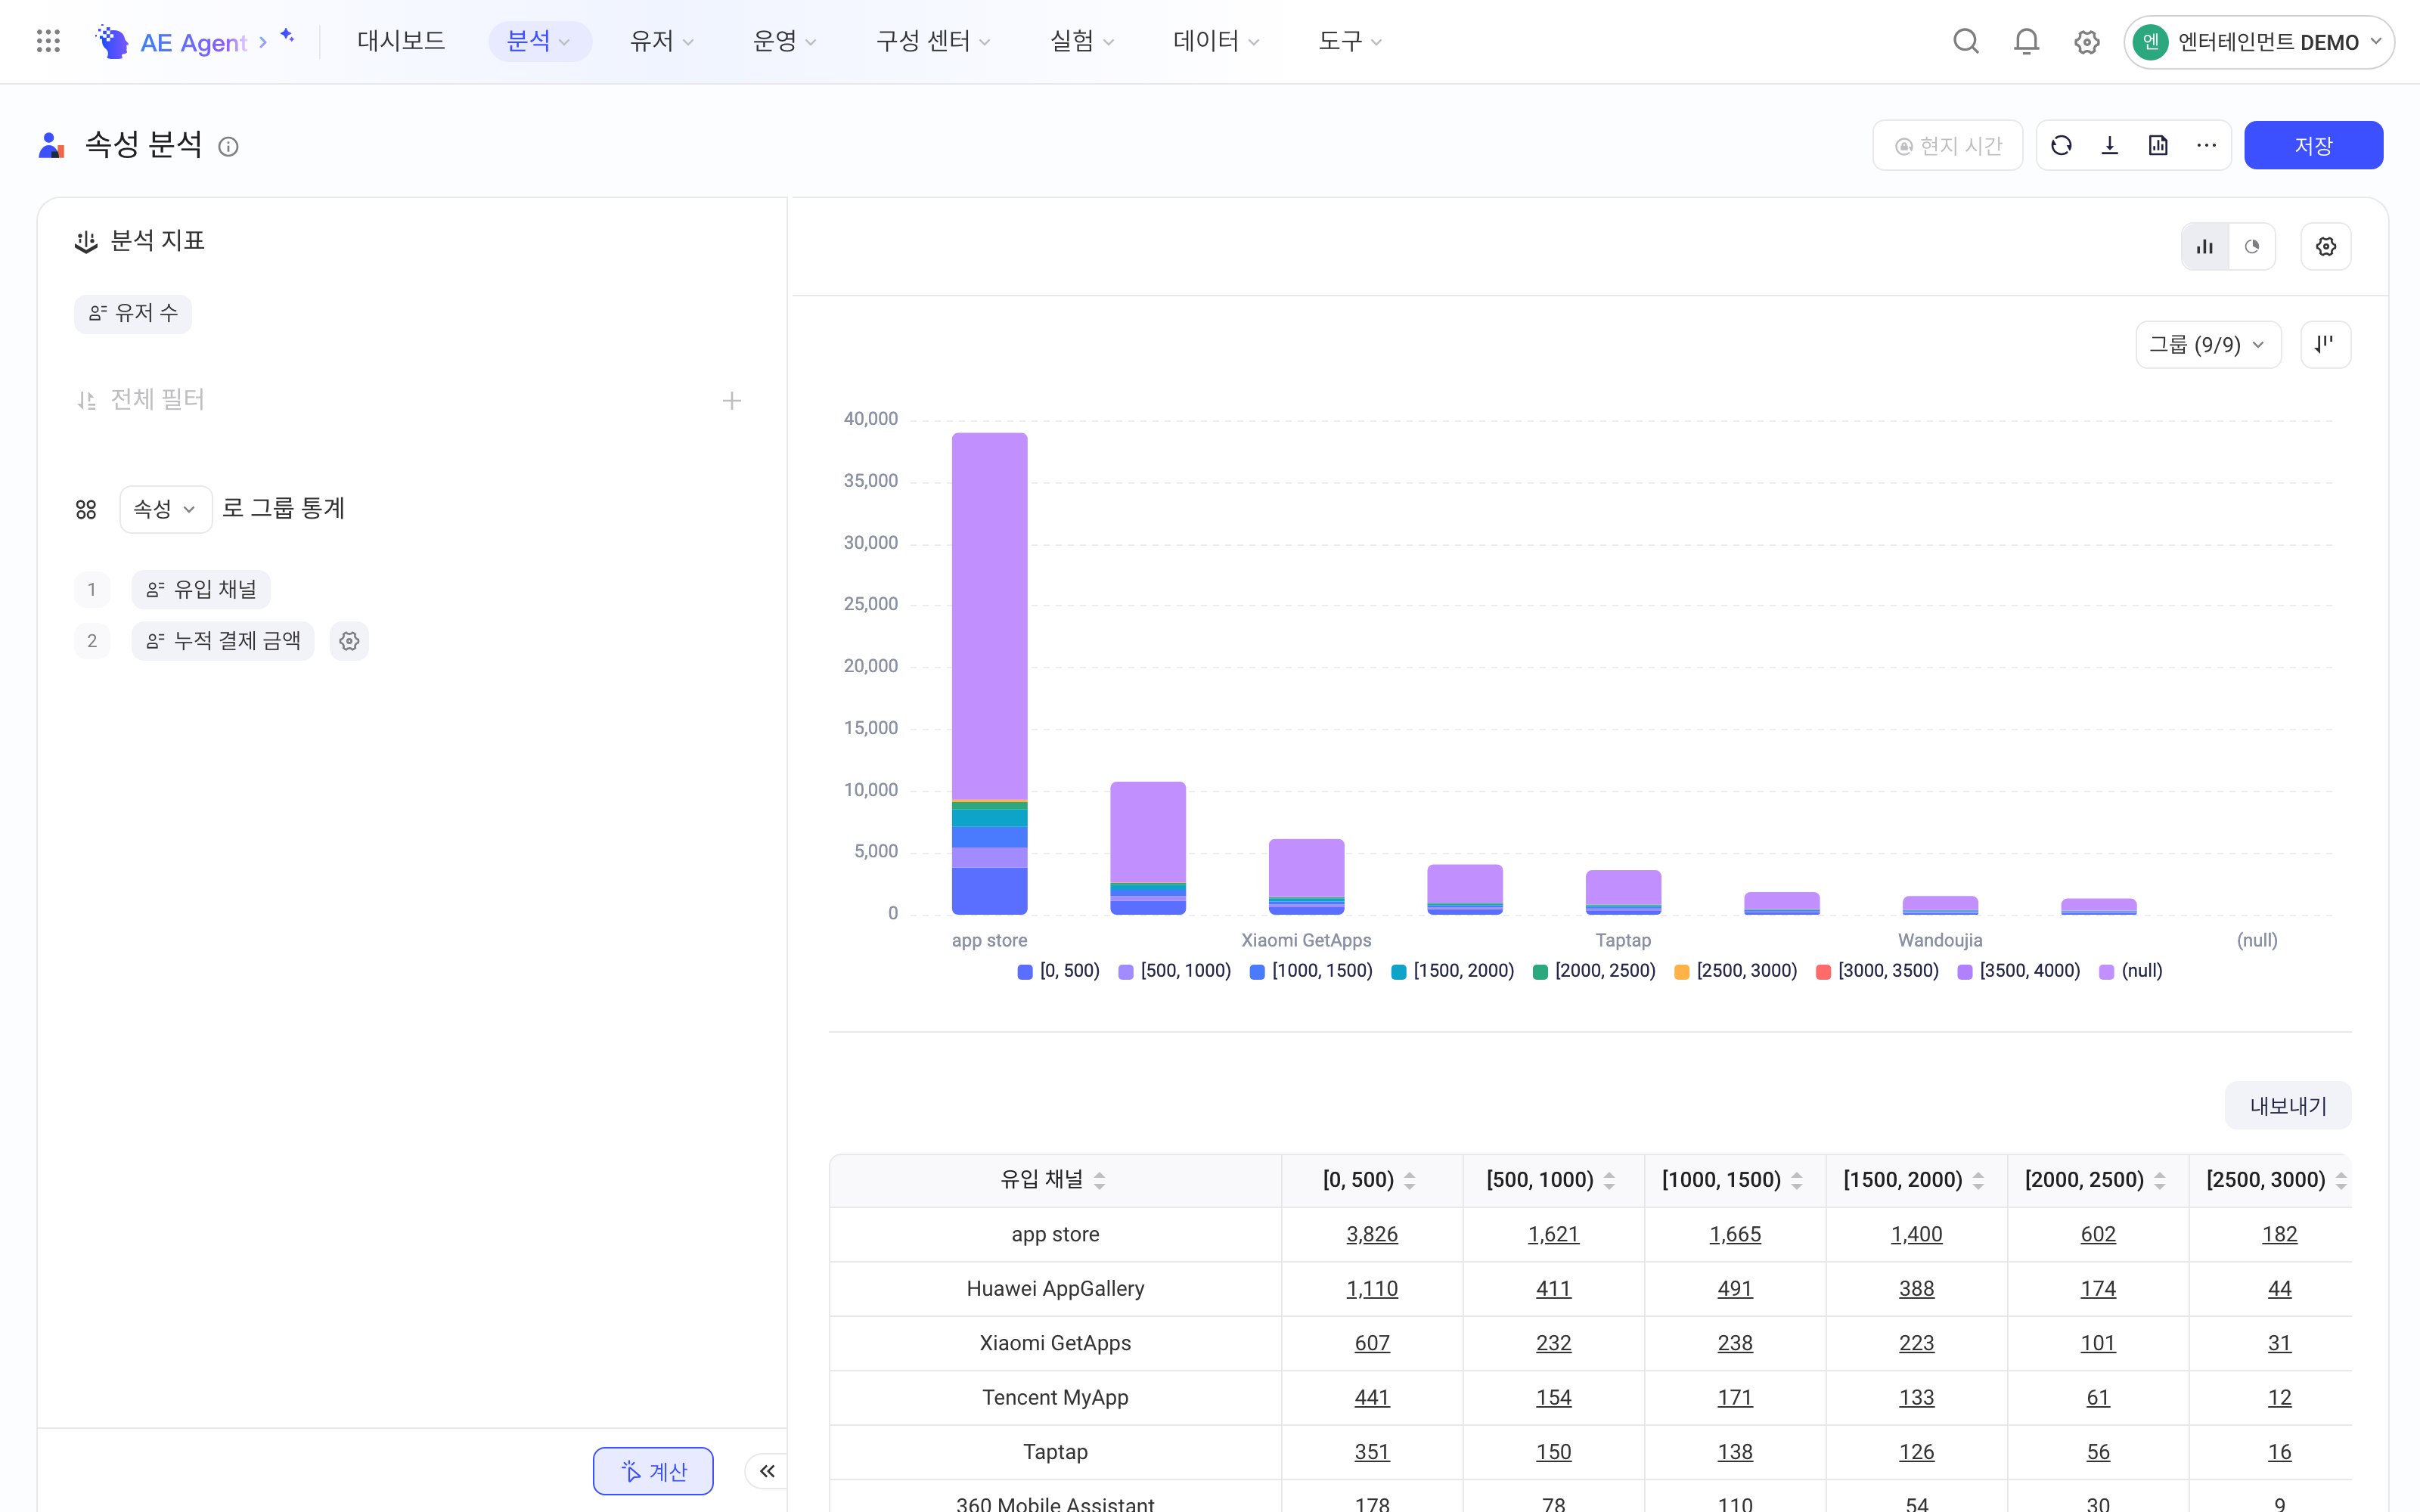Click the 계산 button
This screenshot has height=1512, width=2420.
[x=653, y=1471]
